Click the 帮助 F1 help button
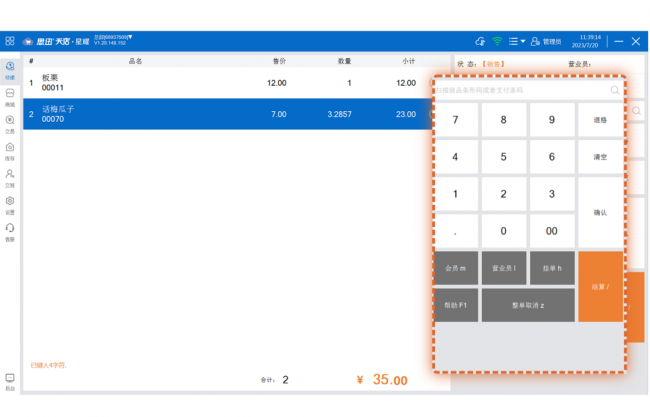 456,305
